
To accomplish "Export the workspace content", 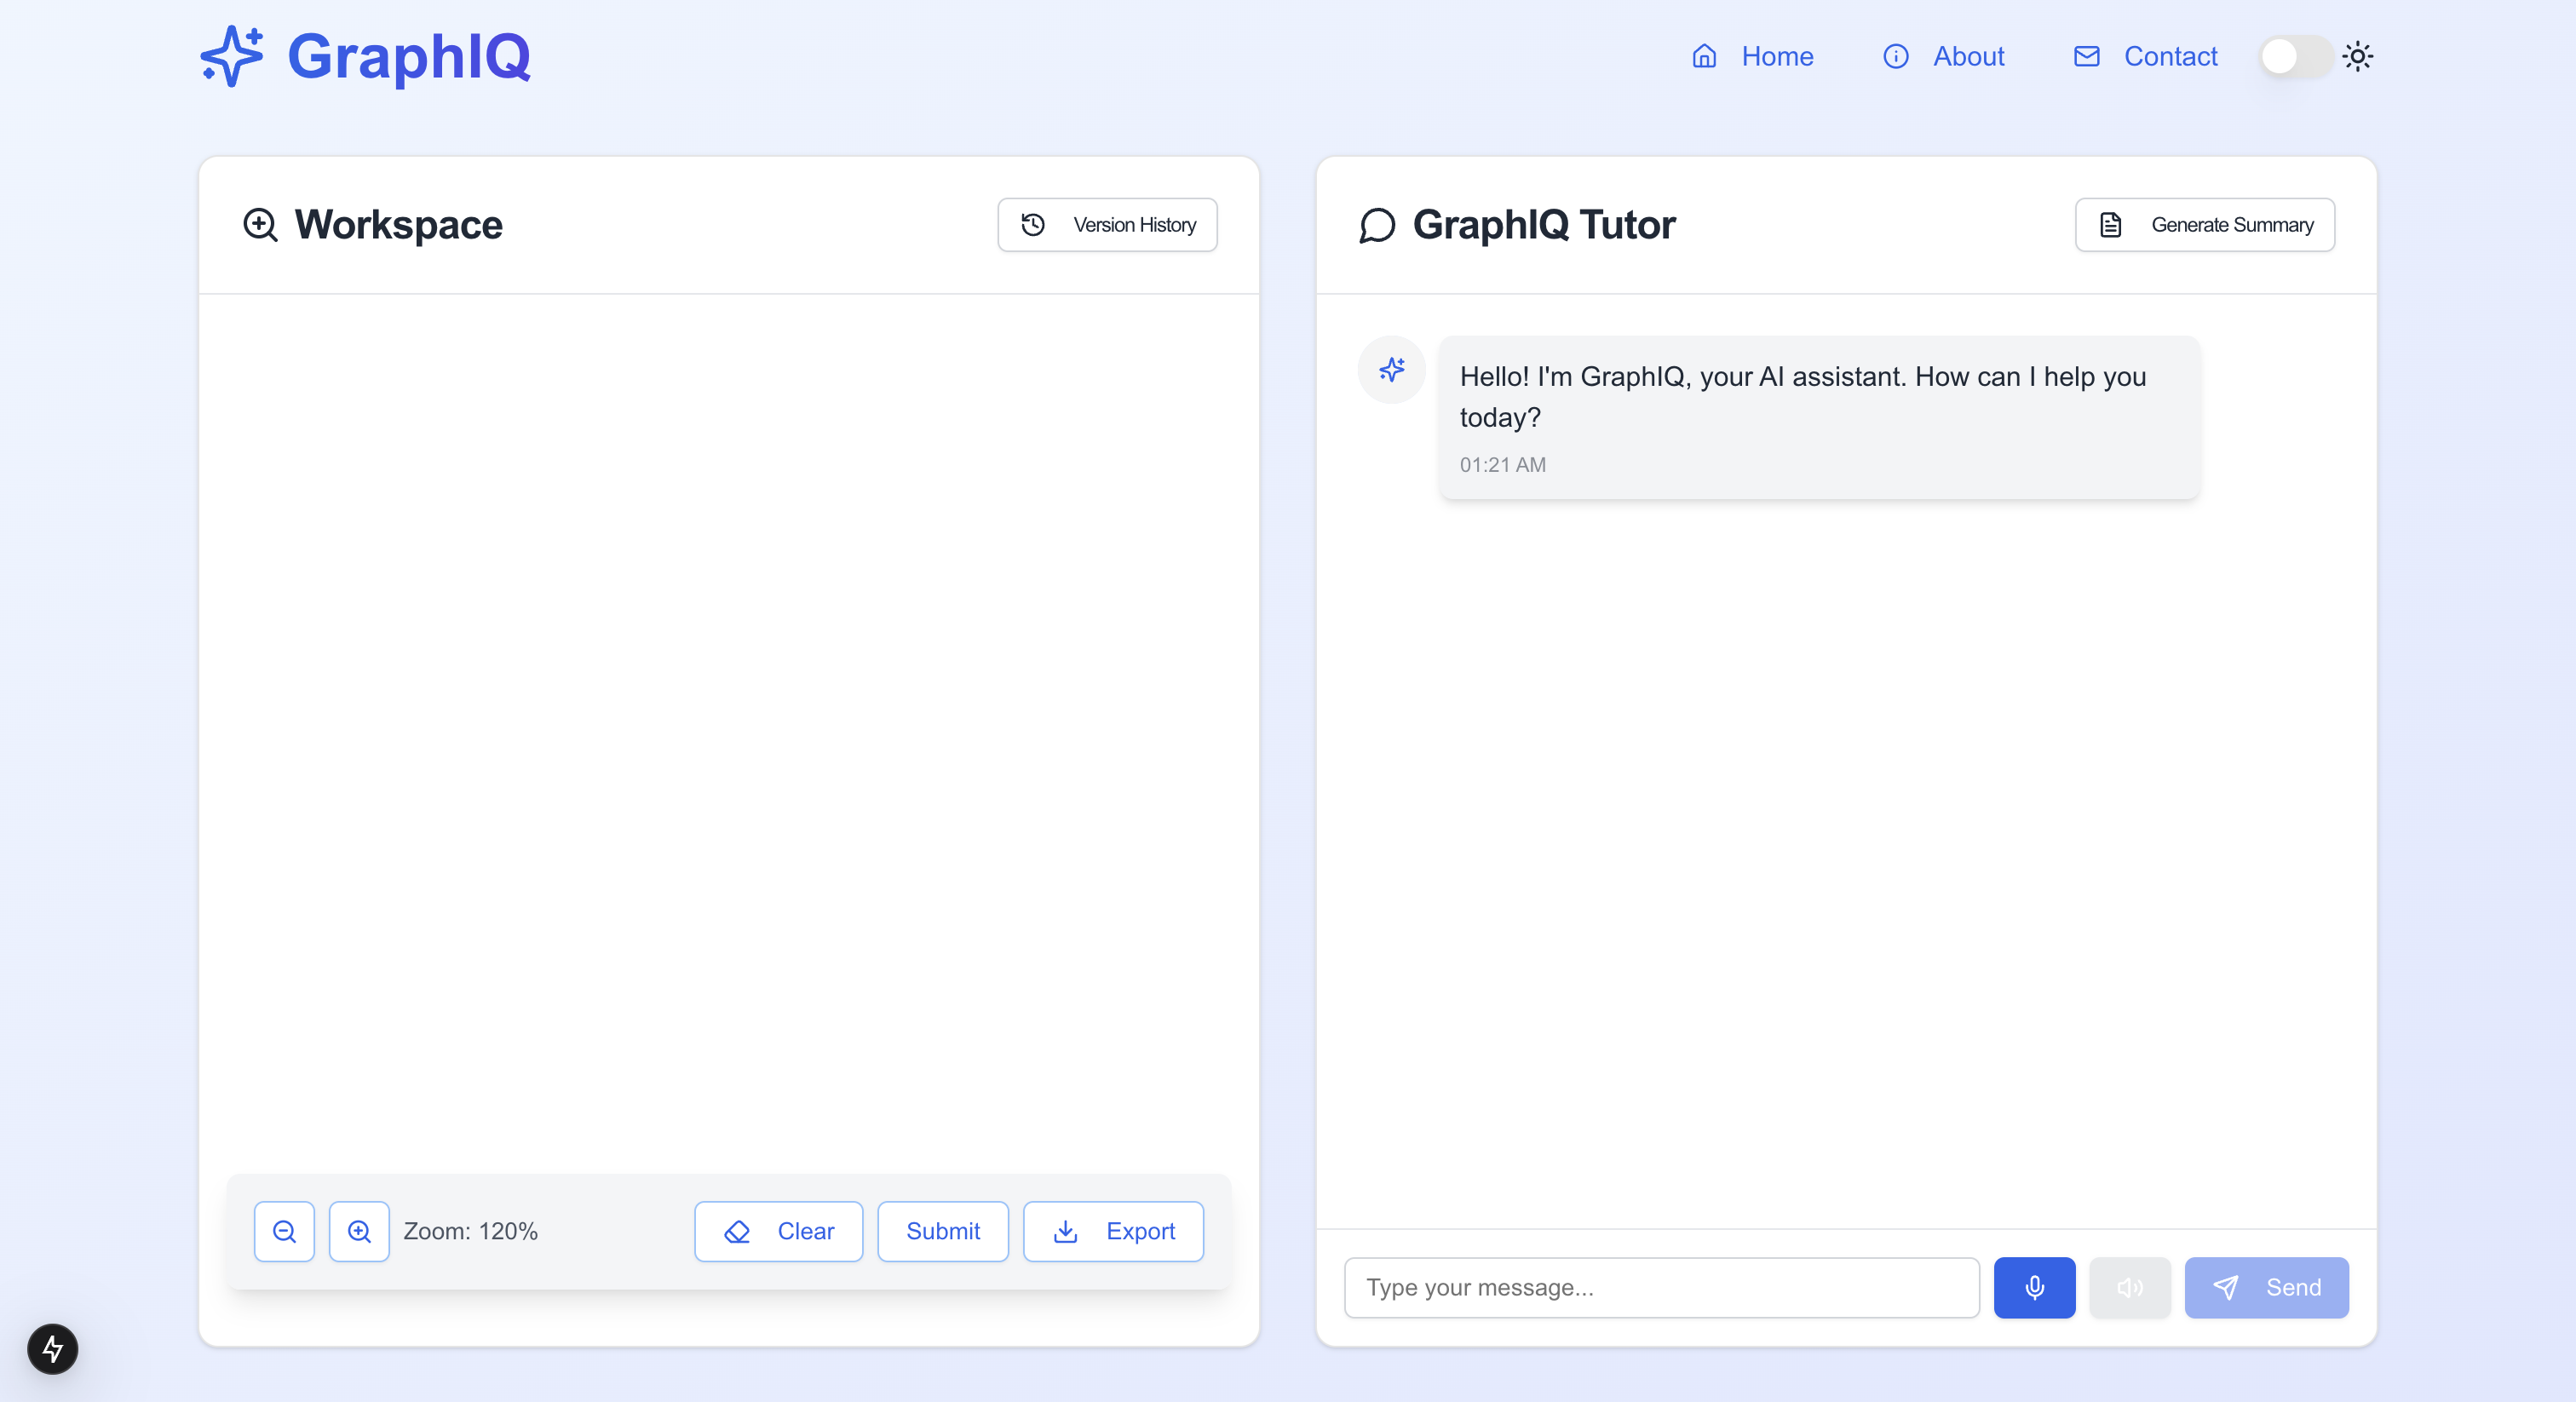I will point(1113,1231).
